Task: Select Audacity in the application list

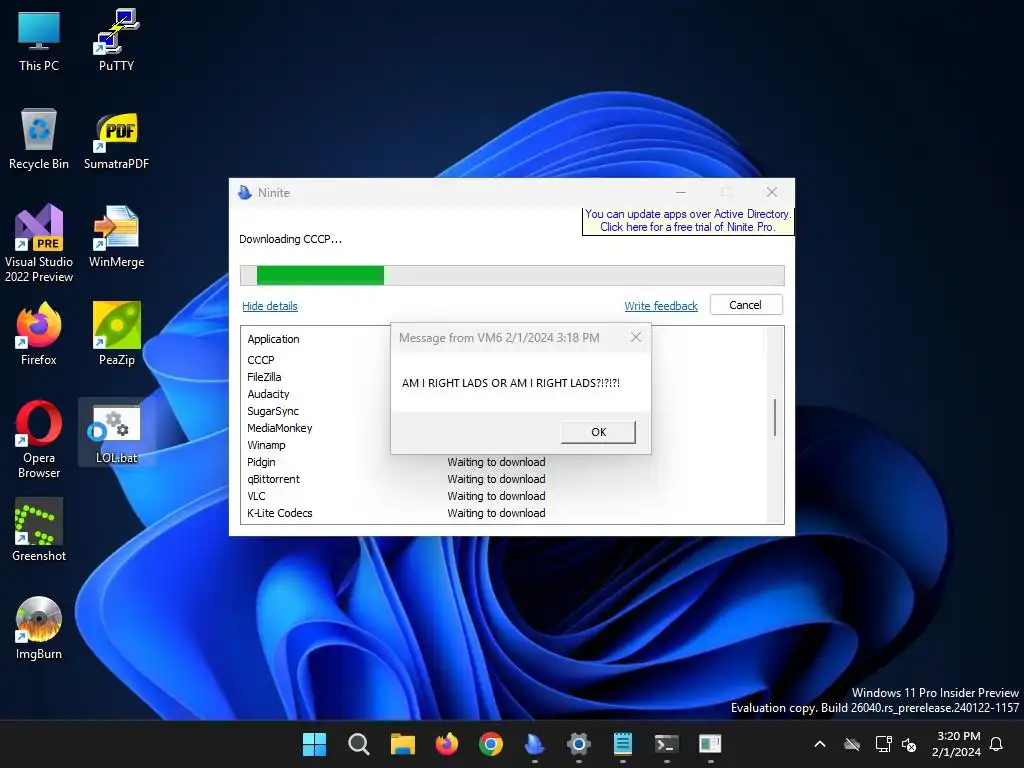Action: pos(268,394)
